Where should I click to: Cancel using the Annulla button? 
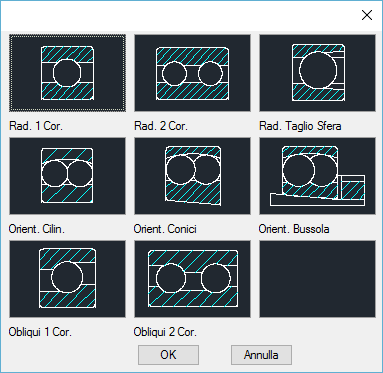(261, 355)
